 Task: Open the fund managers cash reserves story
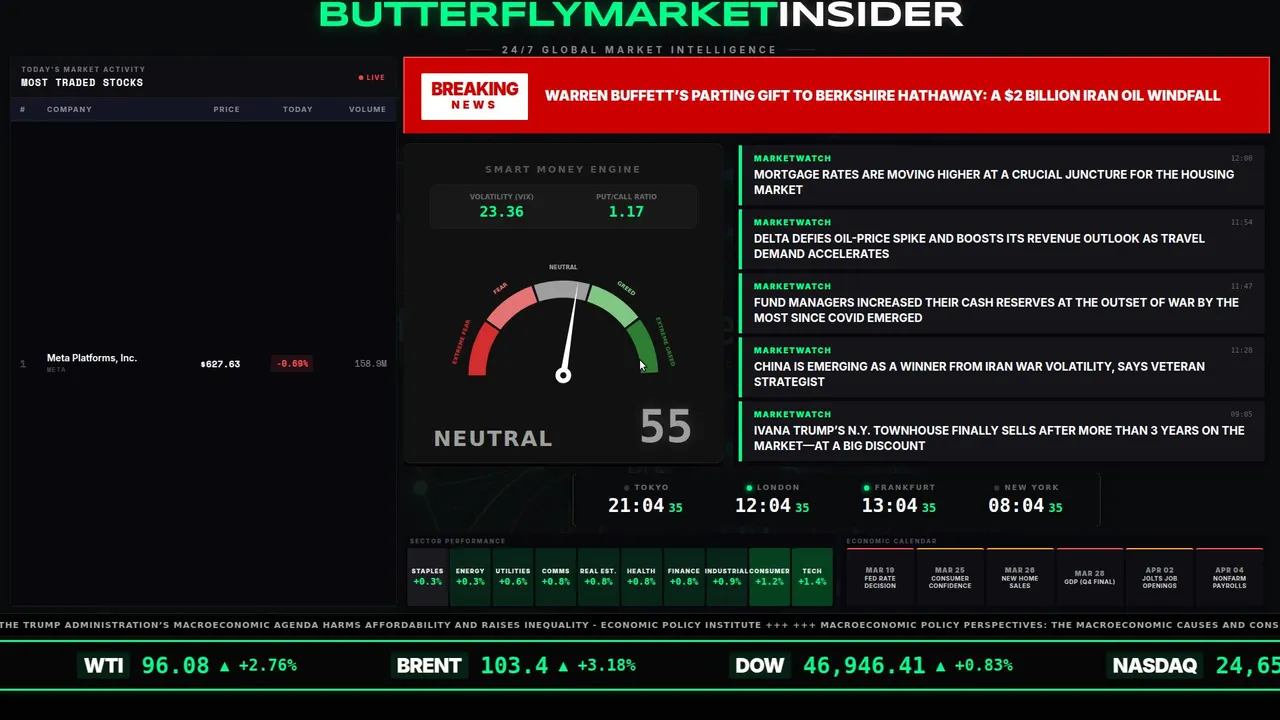(x=1002, y=302)
